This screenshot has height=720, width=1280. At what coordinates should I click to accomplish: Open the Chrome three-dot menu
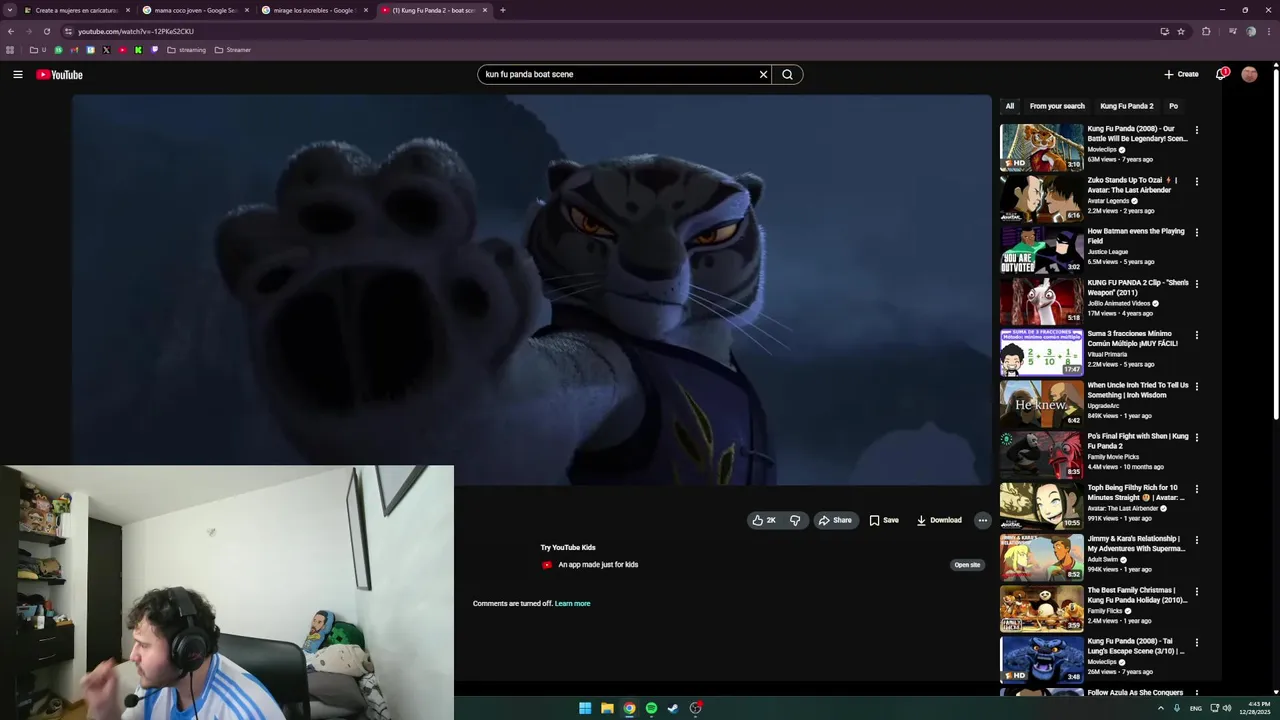coord(1268,31)
